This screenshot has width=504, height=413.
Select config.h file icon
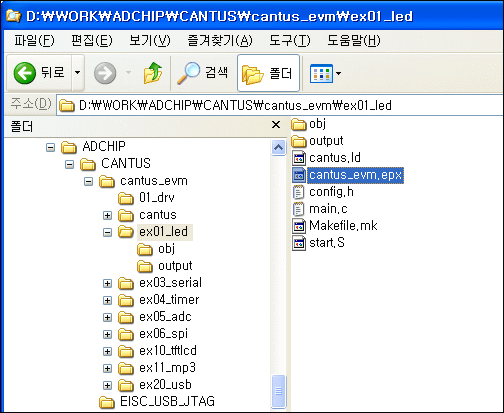(x=299, y=192)
